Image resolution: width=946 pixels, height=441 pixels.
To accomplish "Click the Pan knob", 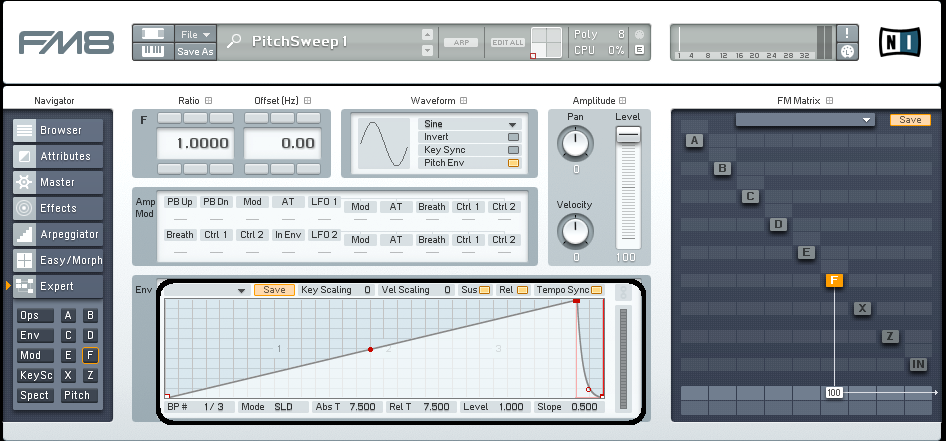I will coord(576,144).
